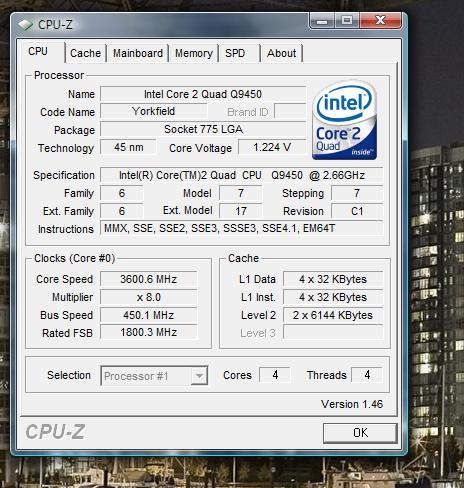The width and height of the screenshot is (464, 488).
Task: Click the Ext. Model value 17
Action: coord(241,211)
